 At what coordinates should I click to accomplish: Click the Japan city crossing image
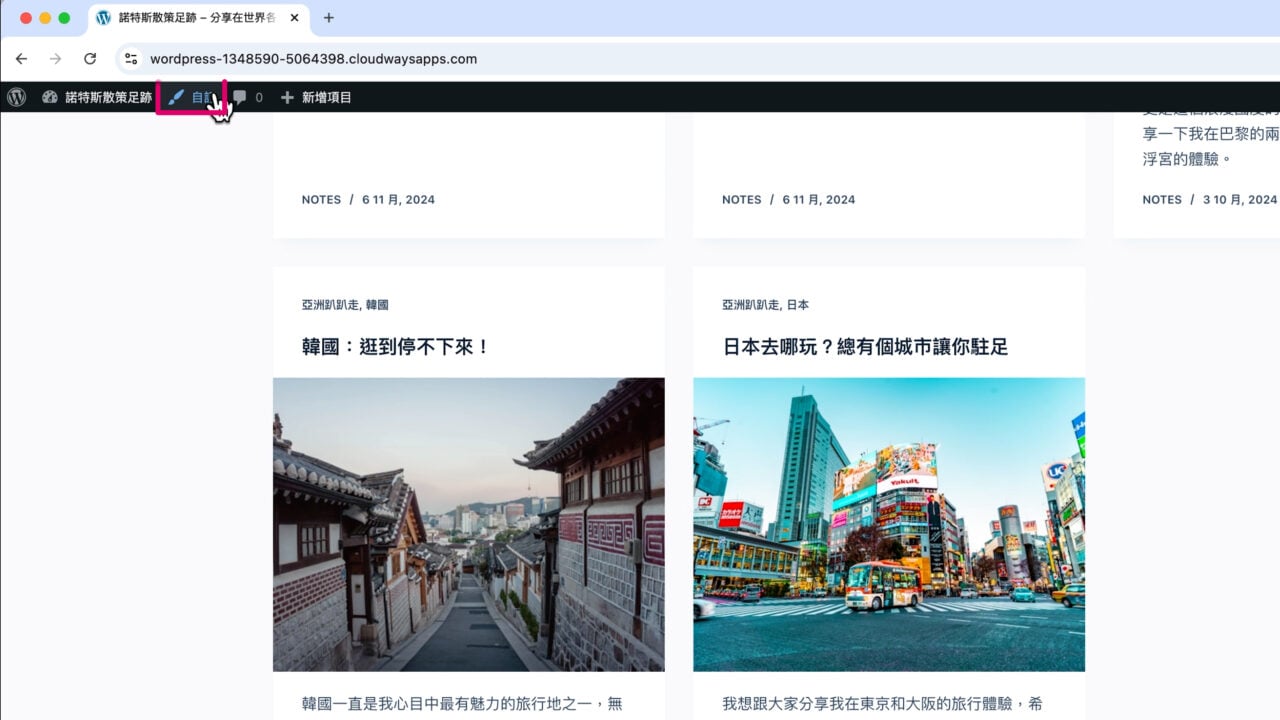888,524
